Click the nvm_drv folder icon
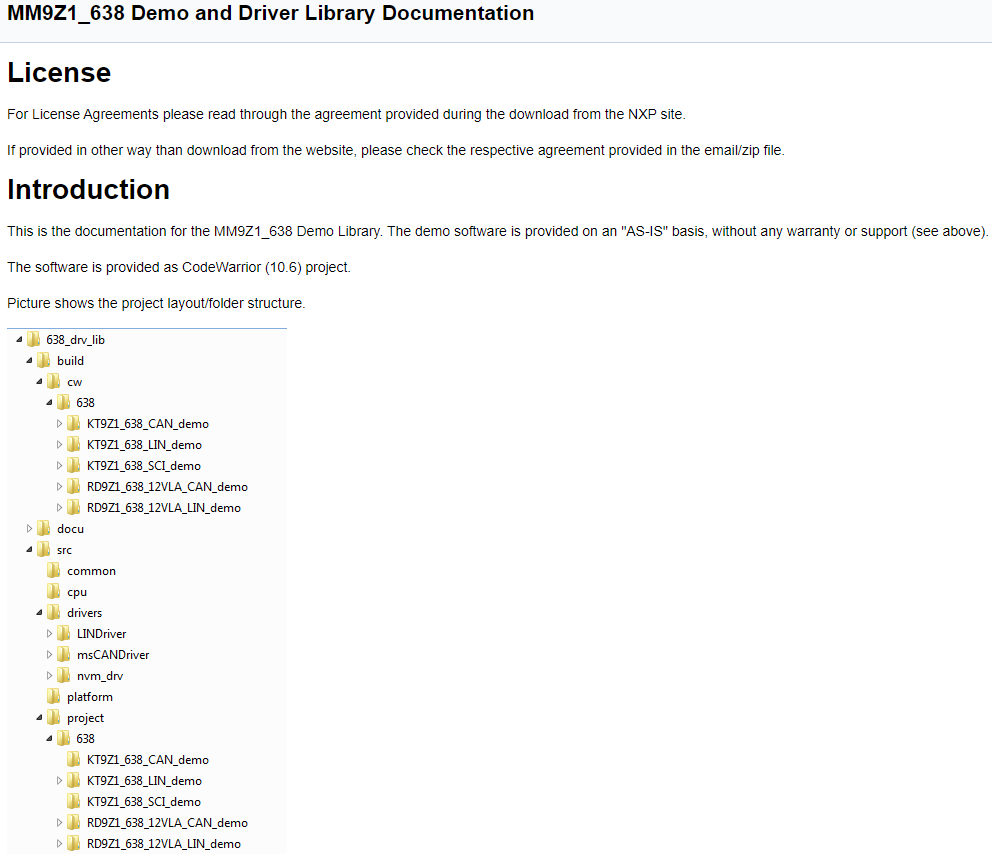This screenshot has height=856, width=992. pyautogui.click(x=64, y=676)
